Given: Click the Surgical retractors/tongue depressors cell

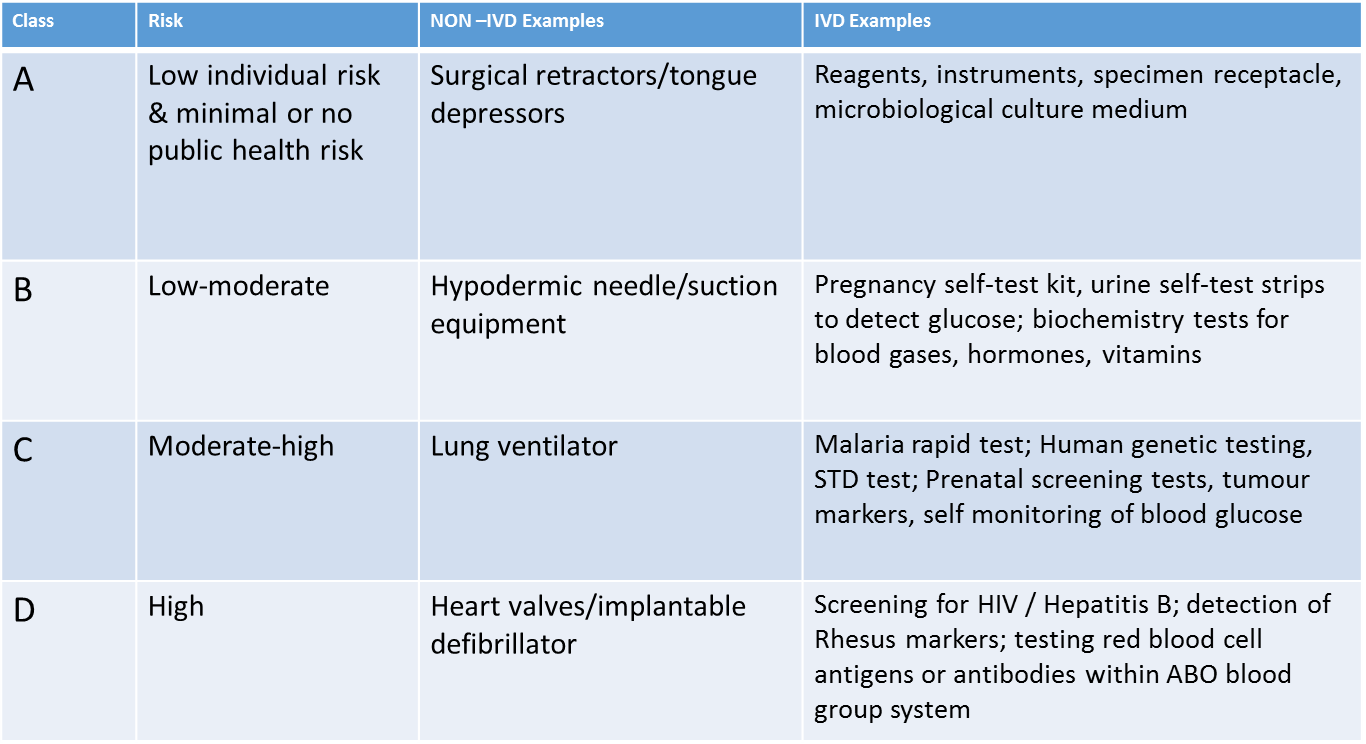Looking at the screenshot, I should (611, 154).
